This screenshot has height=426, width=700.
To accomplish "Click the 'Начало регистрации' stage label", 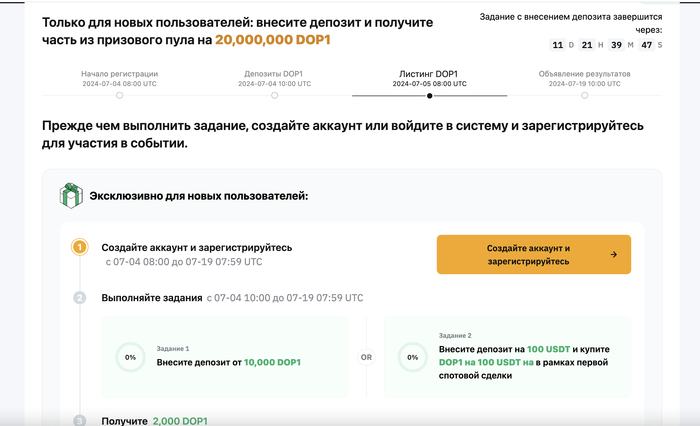I will pos(119,74).
